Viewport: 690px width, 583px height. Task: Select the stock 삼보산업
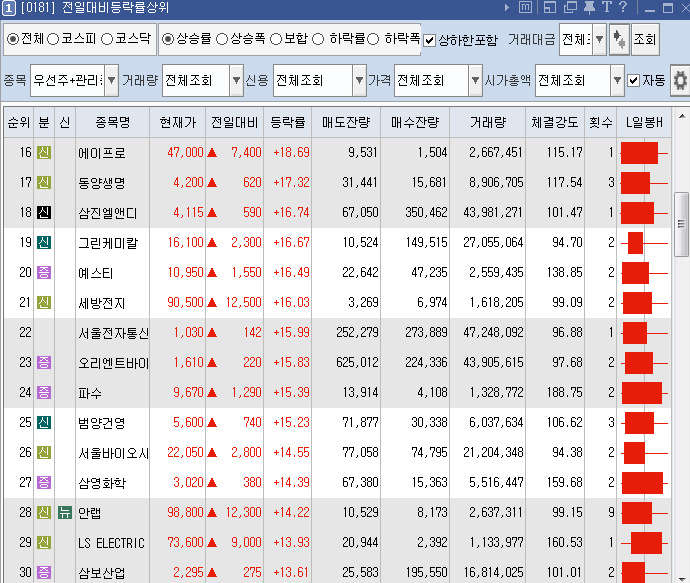pyautogui.click(x=102, y=573)
